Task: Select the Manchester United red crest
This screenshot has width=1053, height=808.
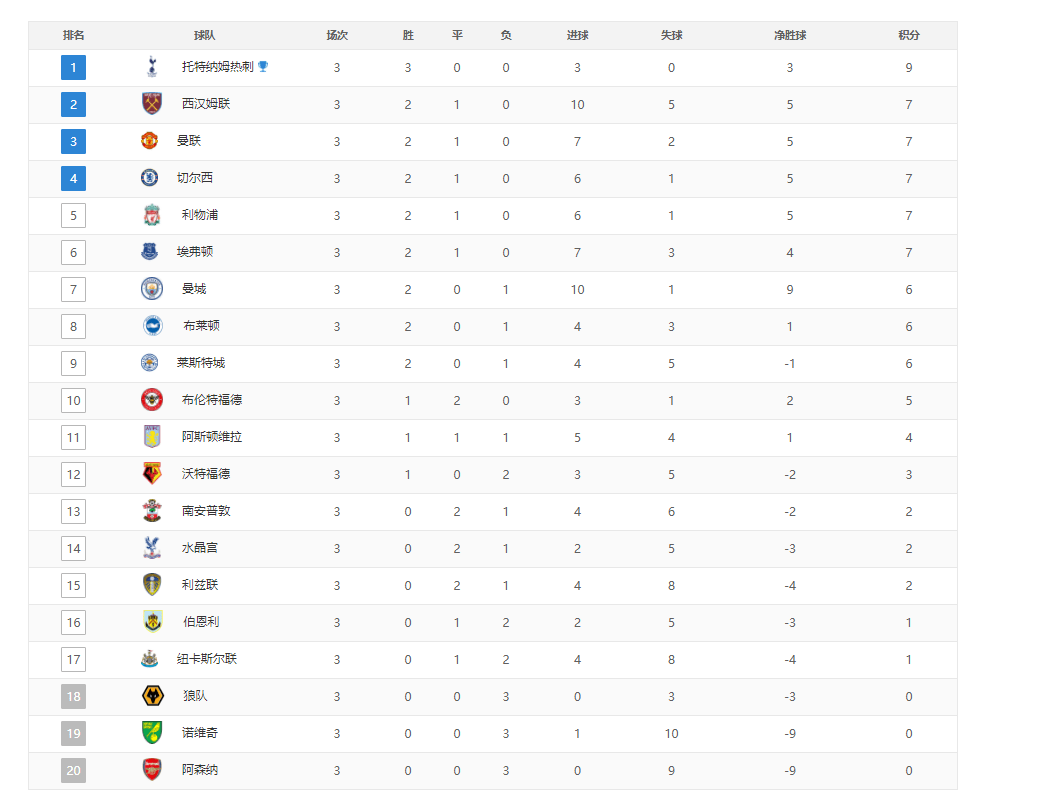Action: point(149,140)
